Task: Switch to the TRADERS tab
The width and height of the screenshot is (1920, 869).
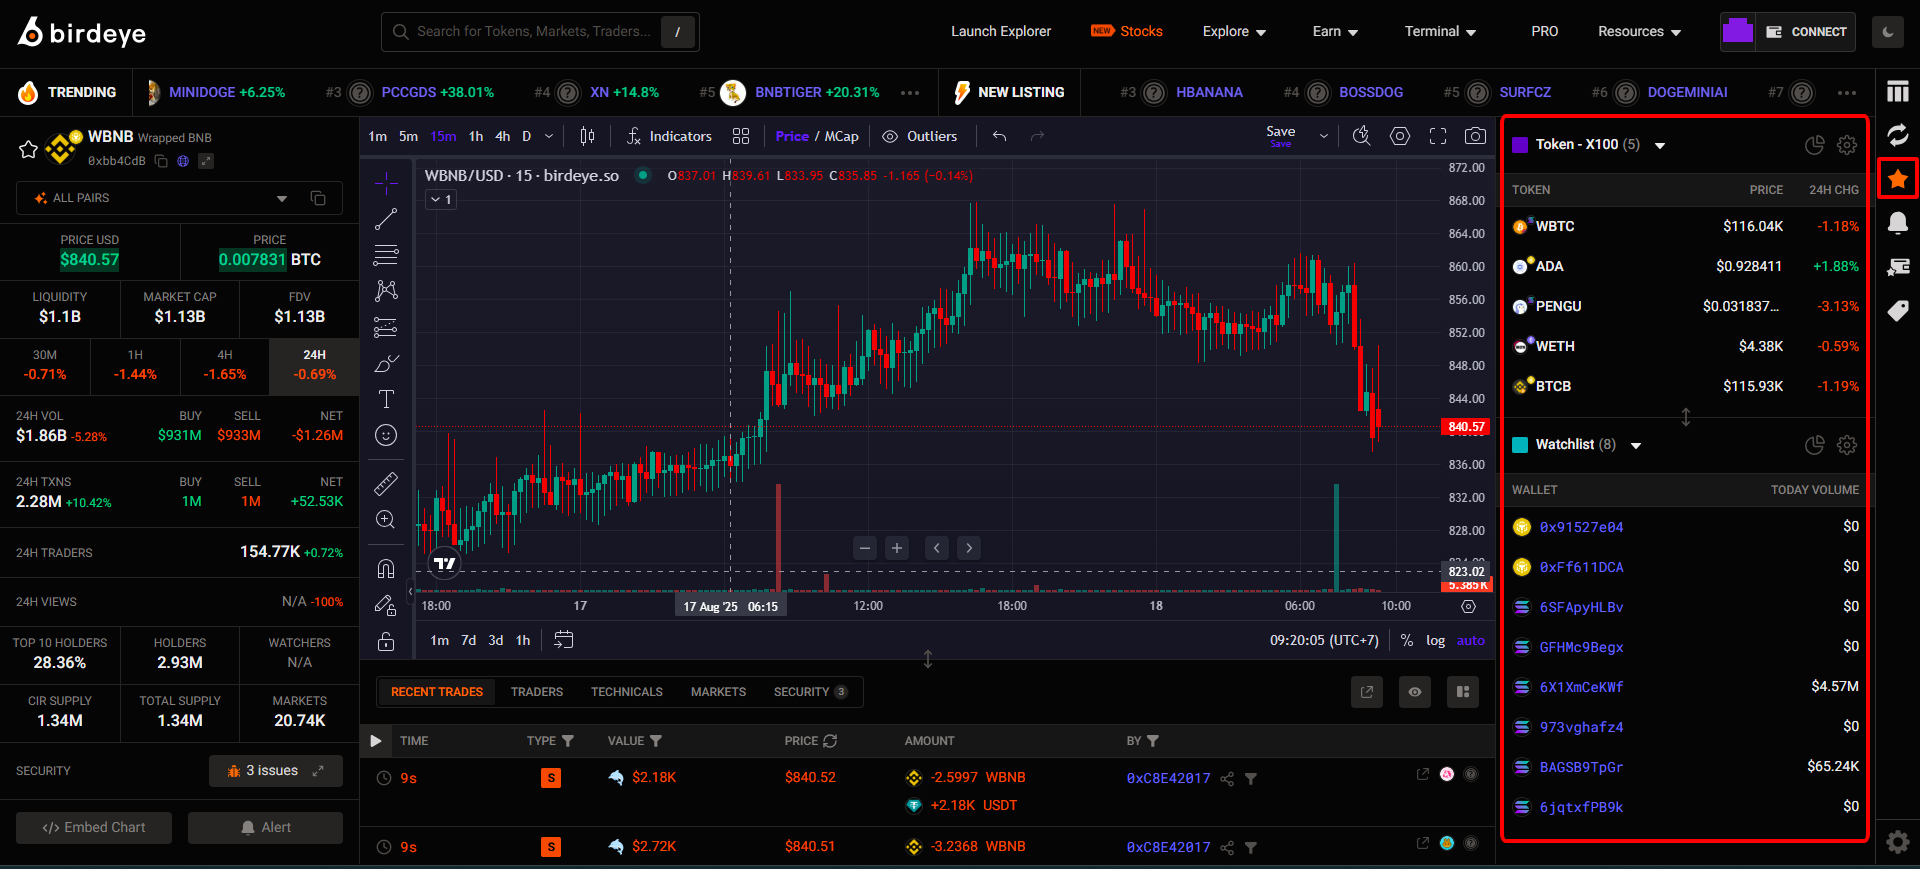Action: 537,692
